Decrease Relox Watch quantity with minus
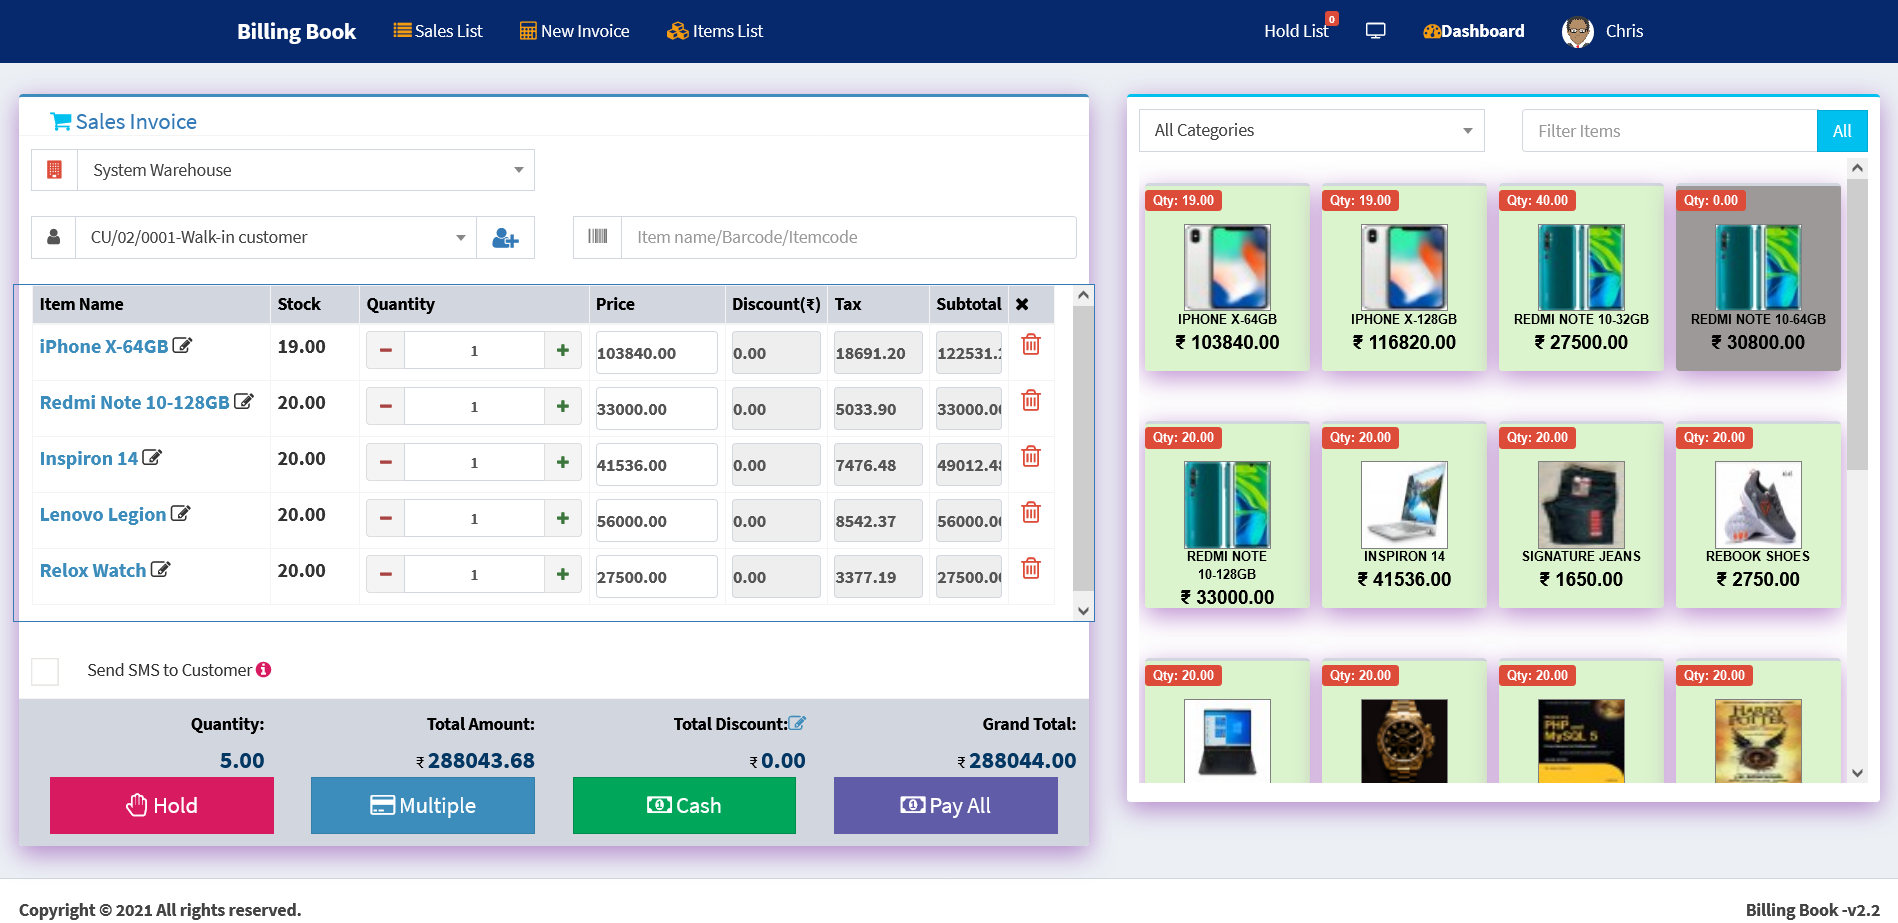The width and height of the screenshot is (1898, 923). click(x=385, y=575)
